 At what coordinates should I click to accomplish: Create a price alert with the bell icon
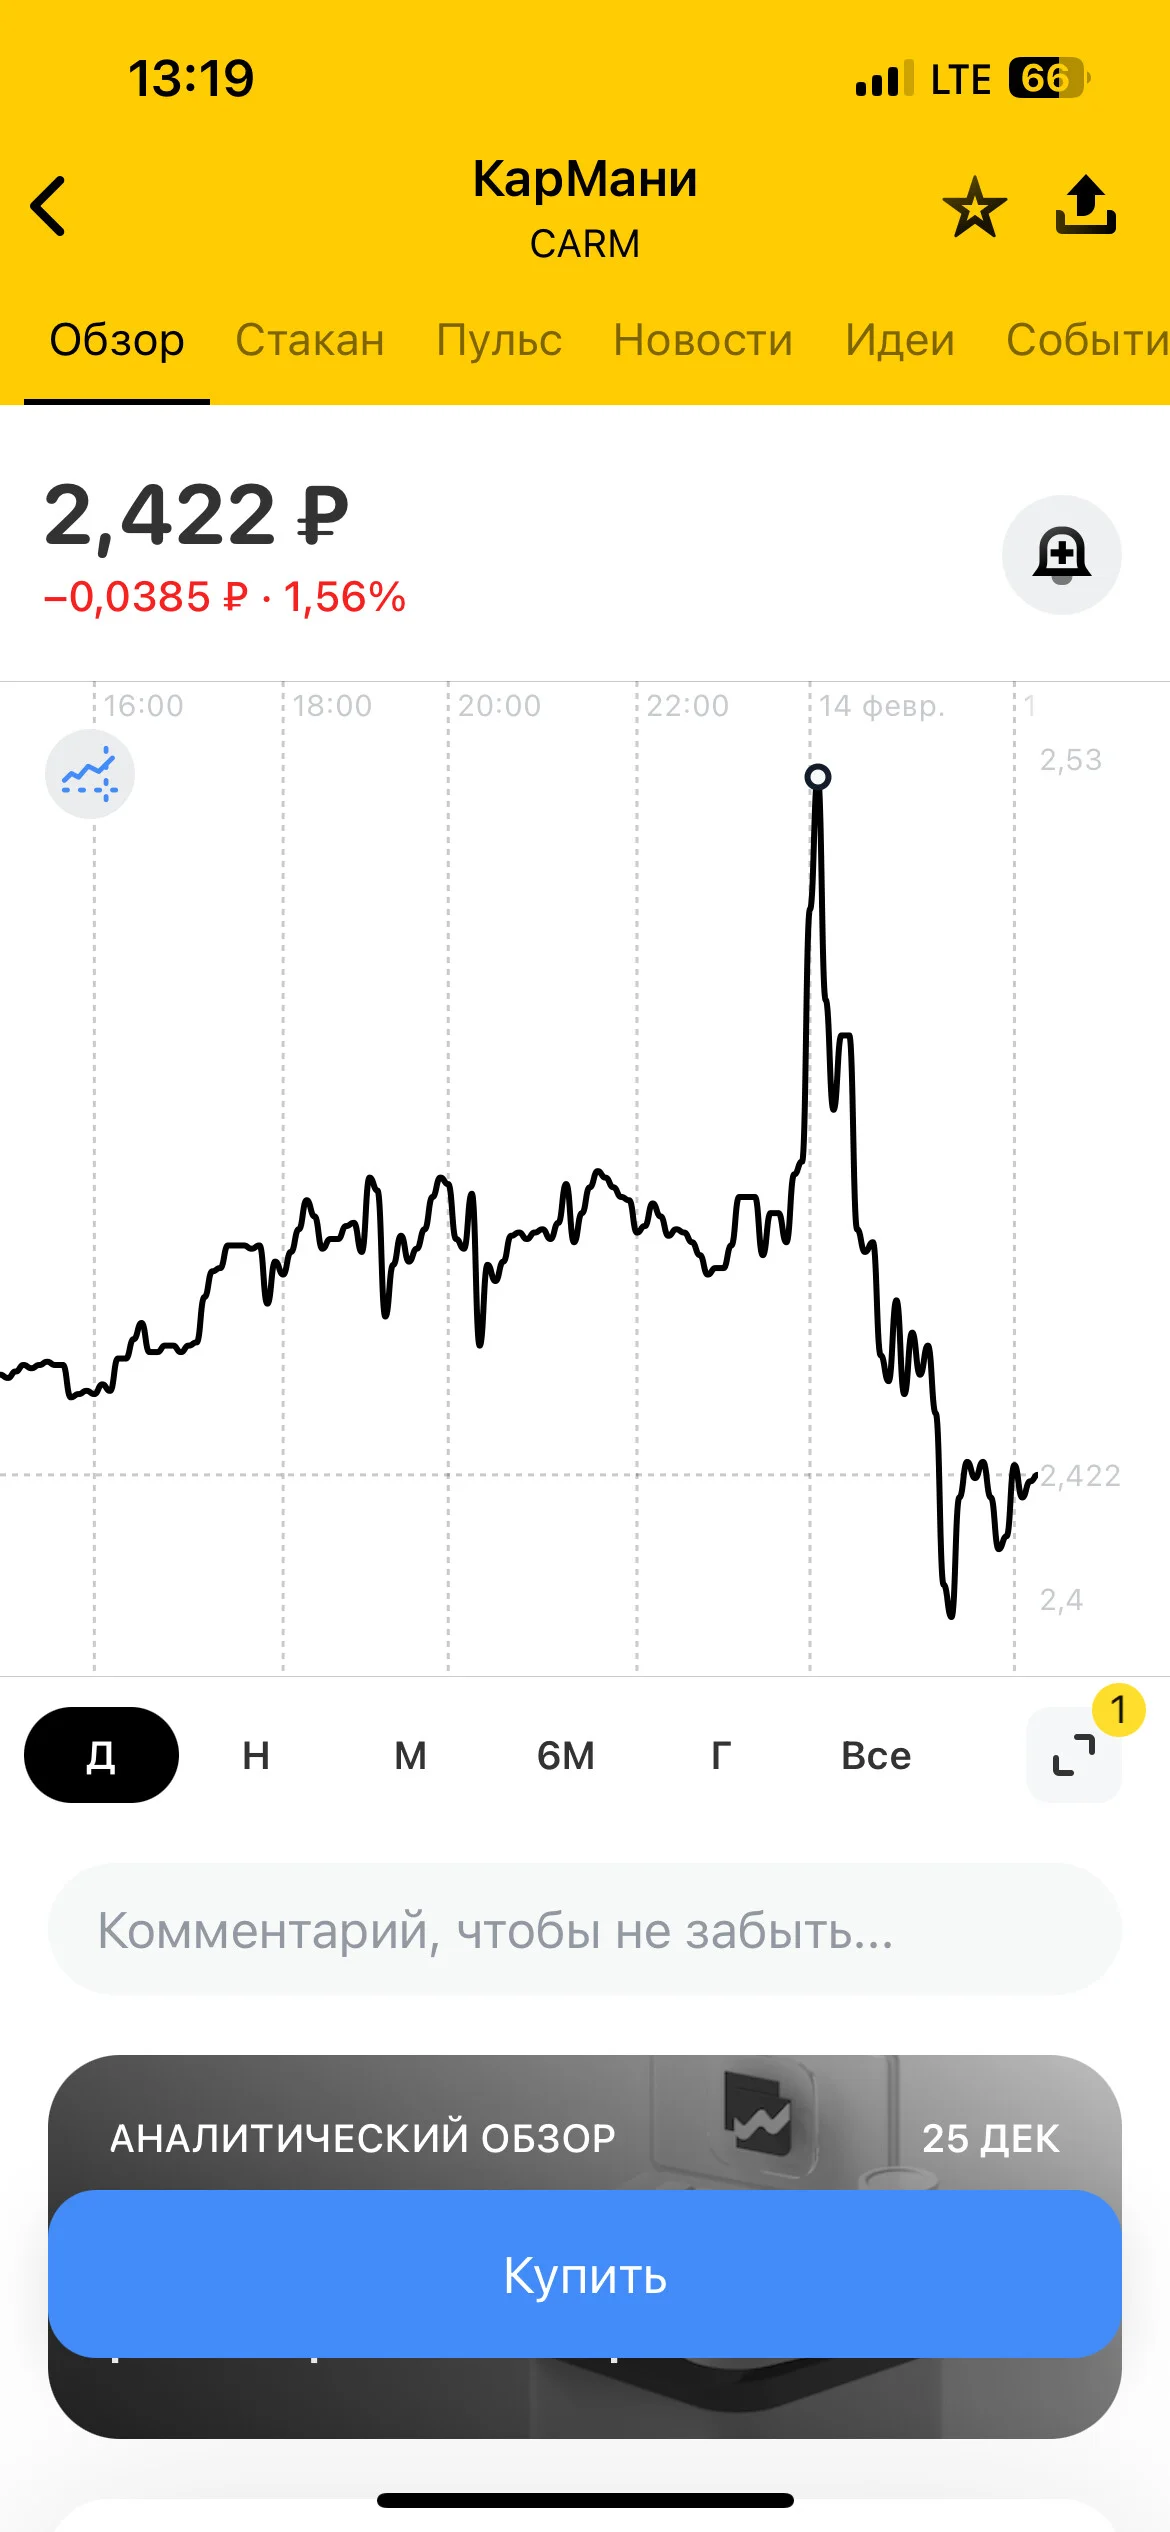[x=1061, y=554]
